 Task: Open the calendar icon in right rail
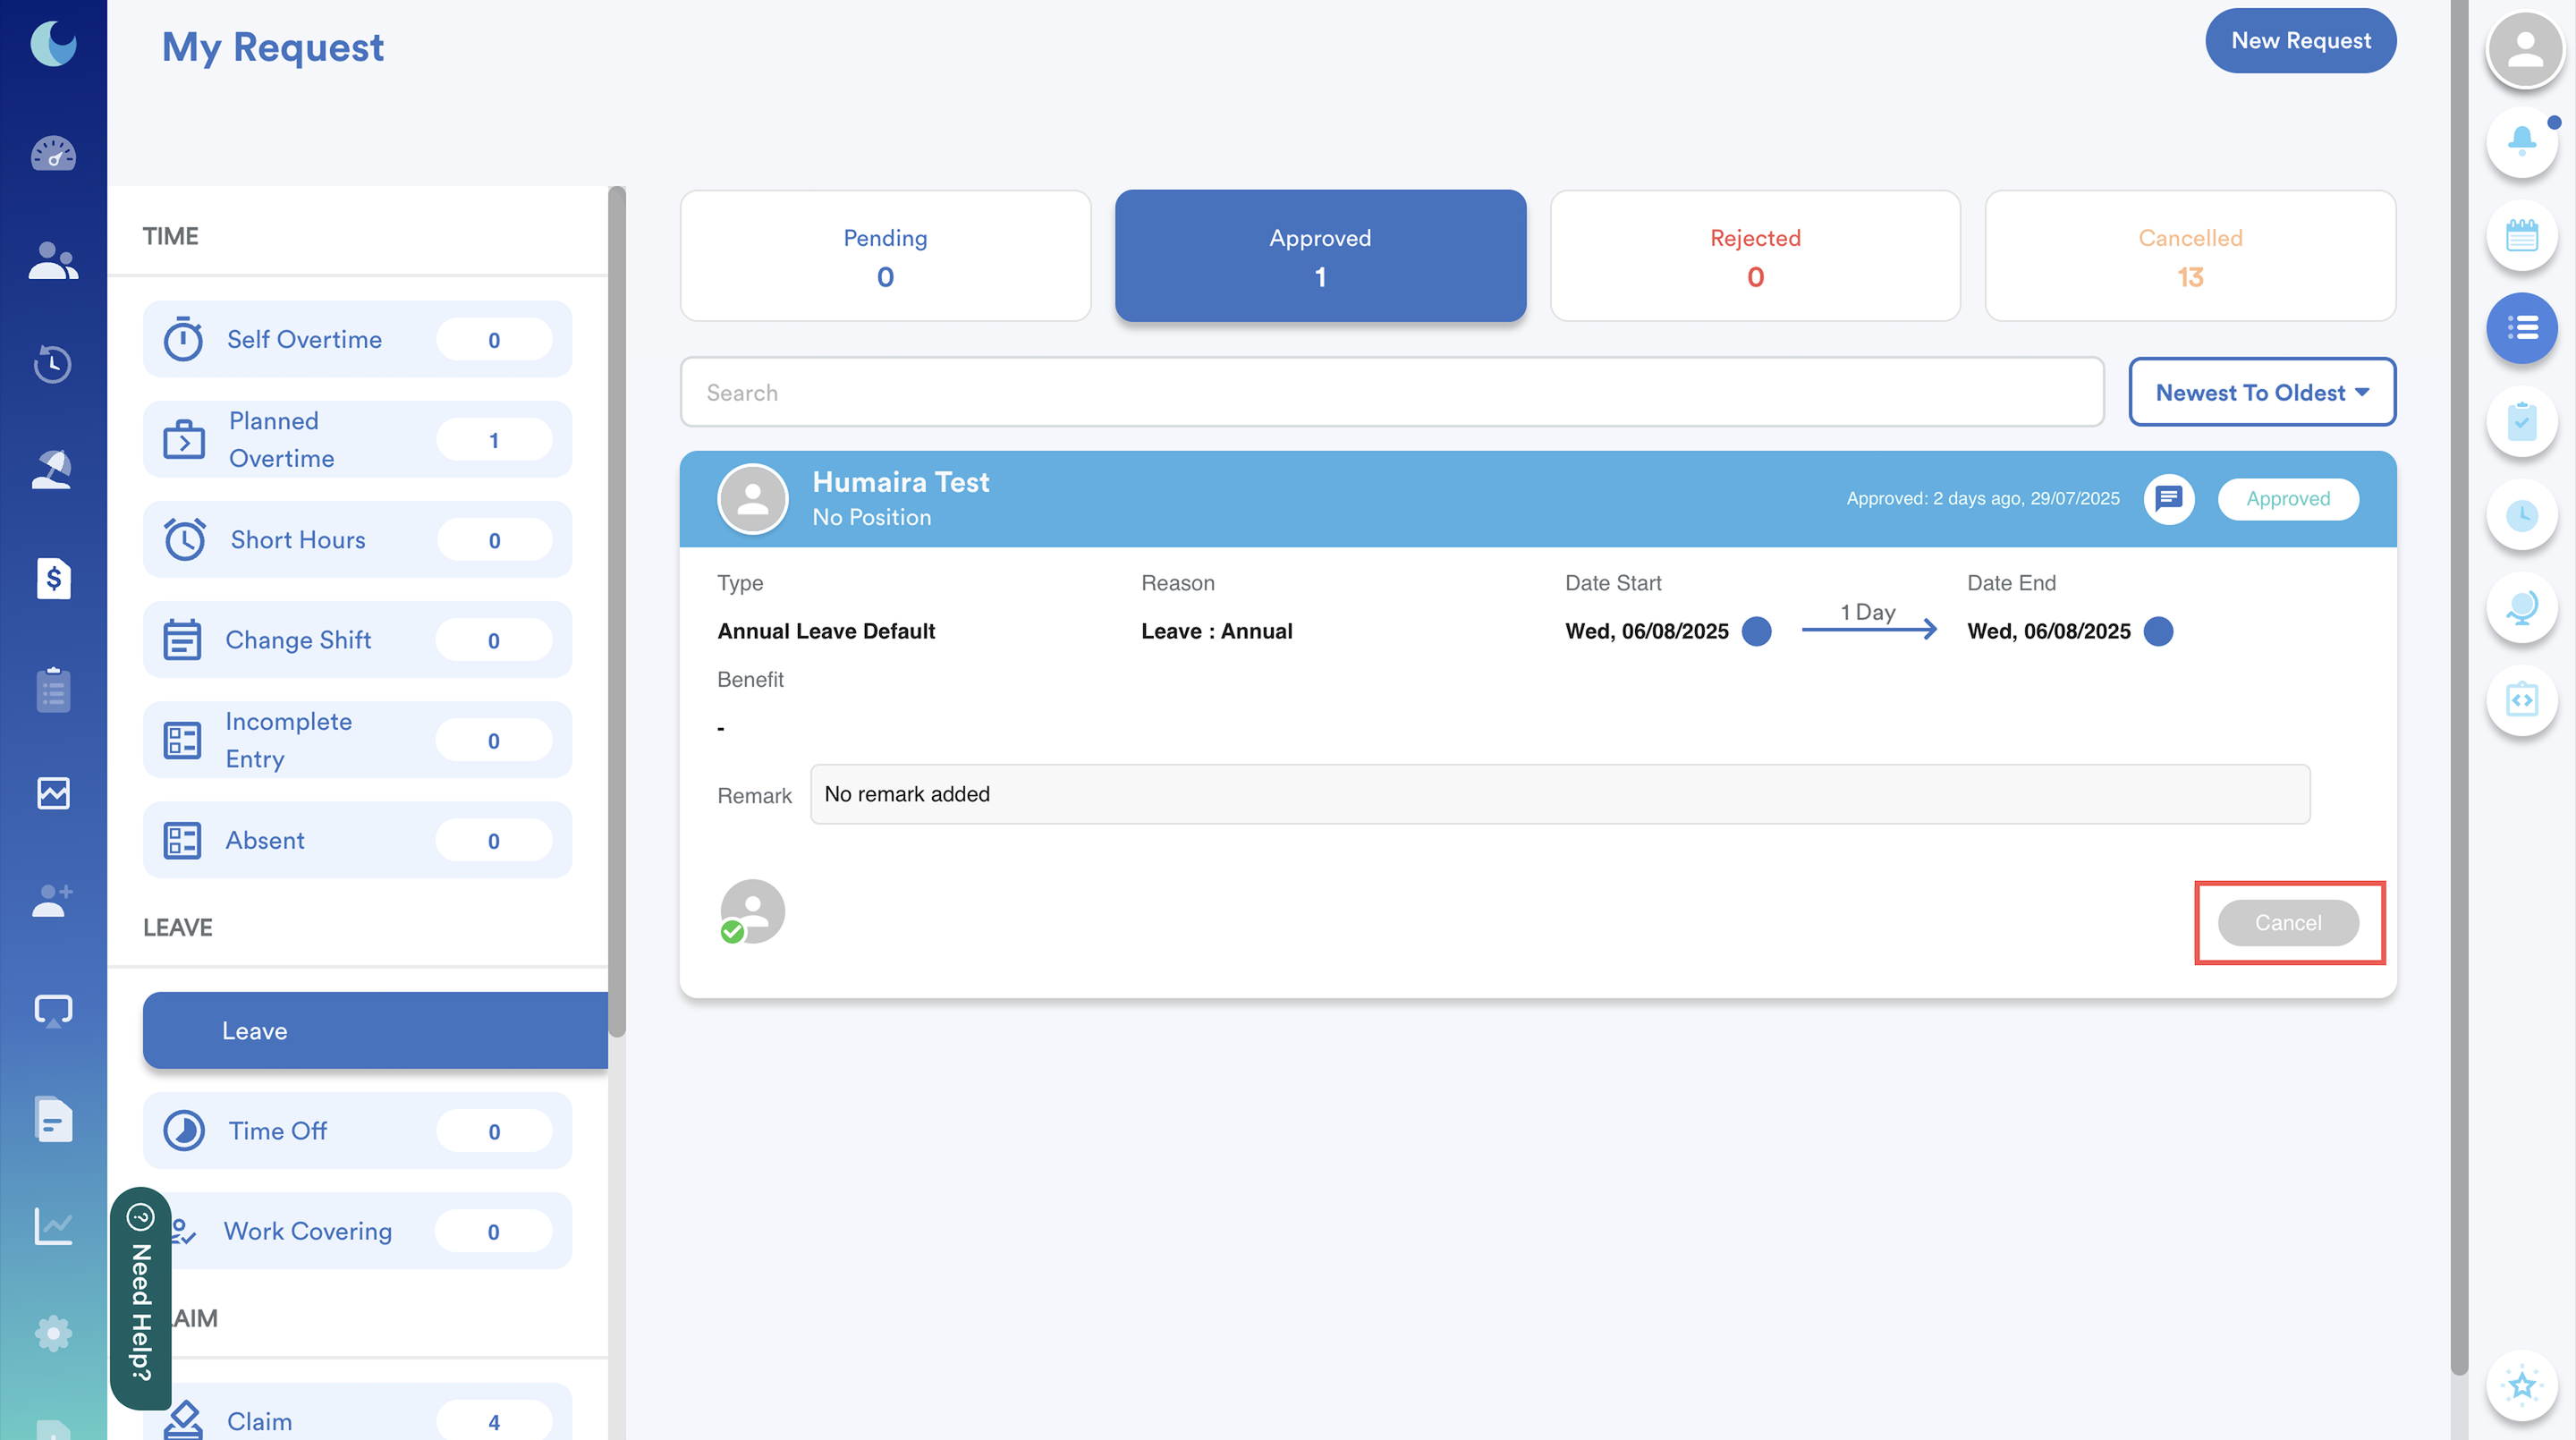coord(2521,236)
